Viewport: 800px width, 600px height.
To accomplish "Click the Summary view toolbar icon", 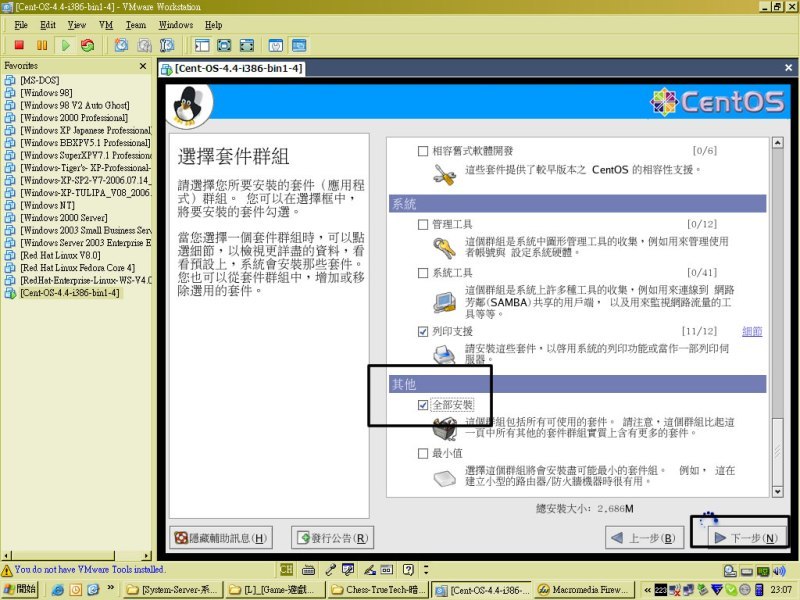I will click(276, 45).
